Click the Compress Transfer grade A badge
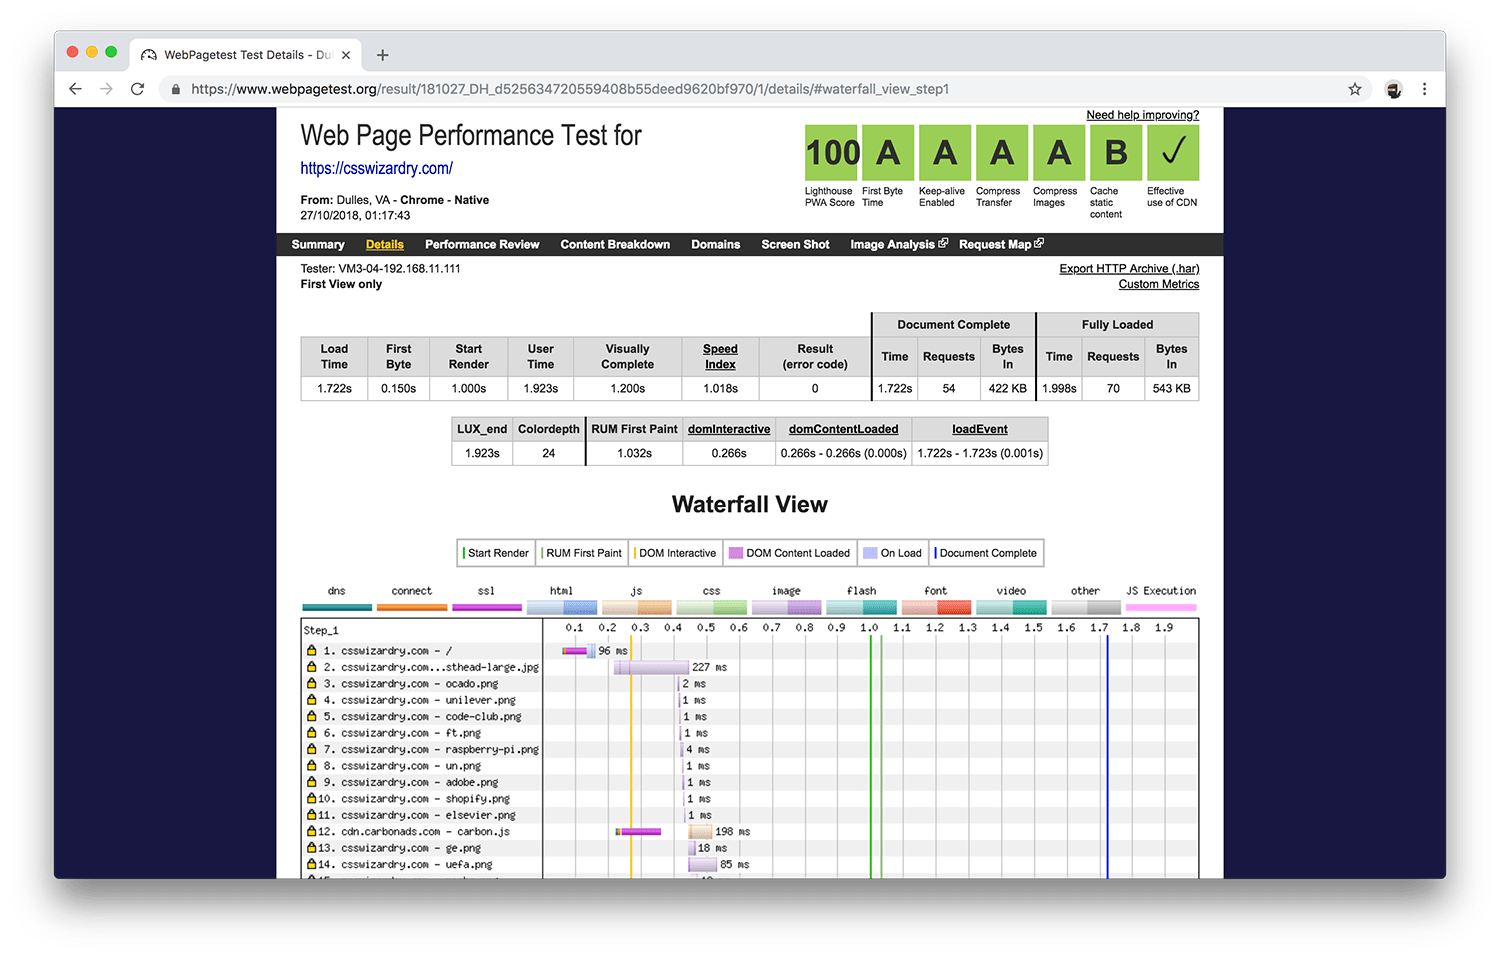This screenshot has width=1500, height=956. click(x=1002, y=153)
